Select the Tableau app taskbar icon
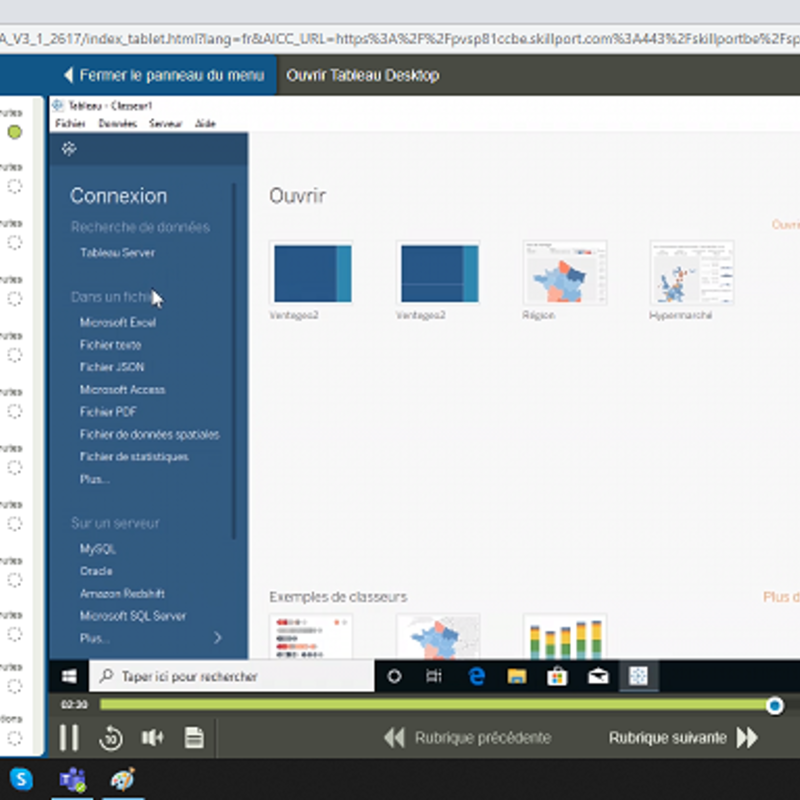This screenshot has width=800, height=800. 639,677
